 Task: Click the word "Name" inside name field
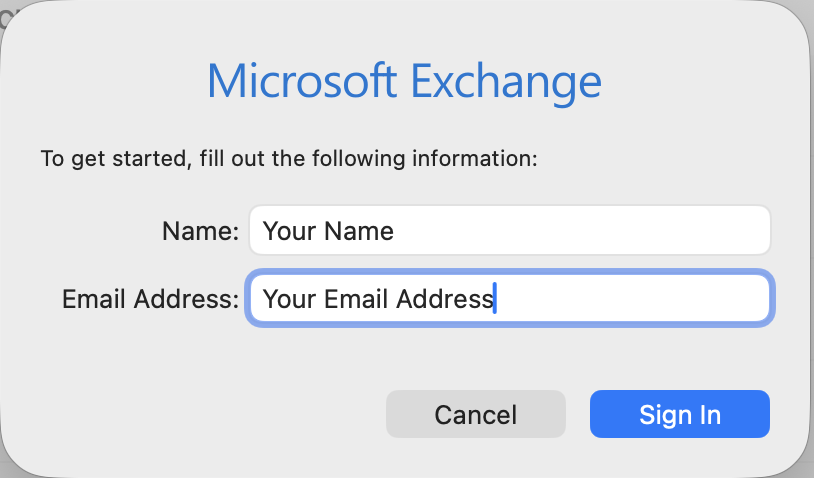356,232
